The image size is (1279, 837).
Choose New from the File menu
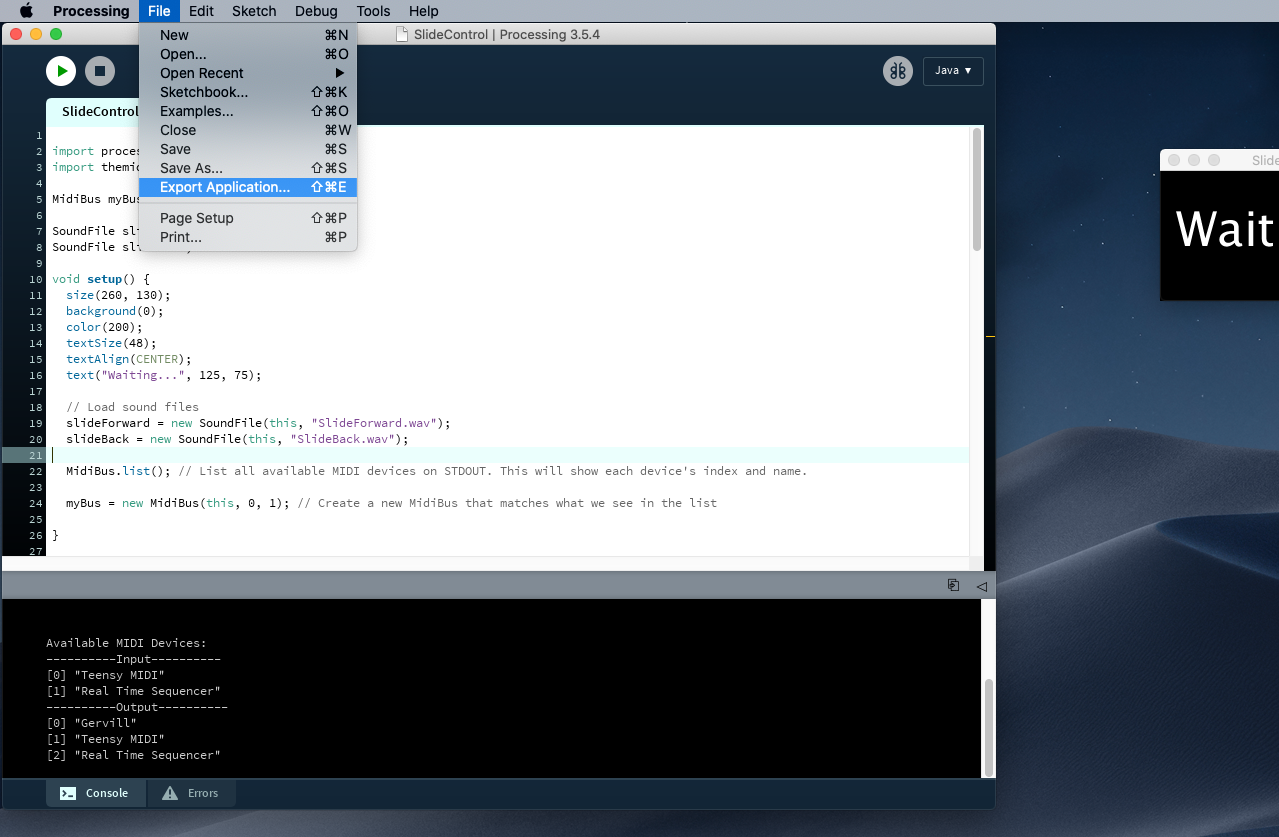tap(248, 35)
